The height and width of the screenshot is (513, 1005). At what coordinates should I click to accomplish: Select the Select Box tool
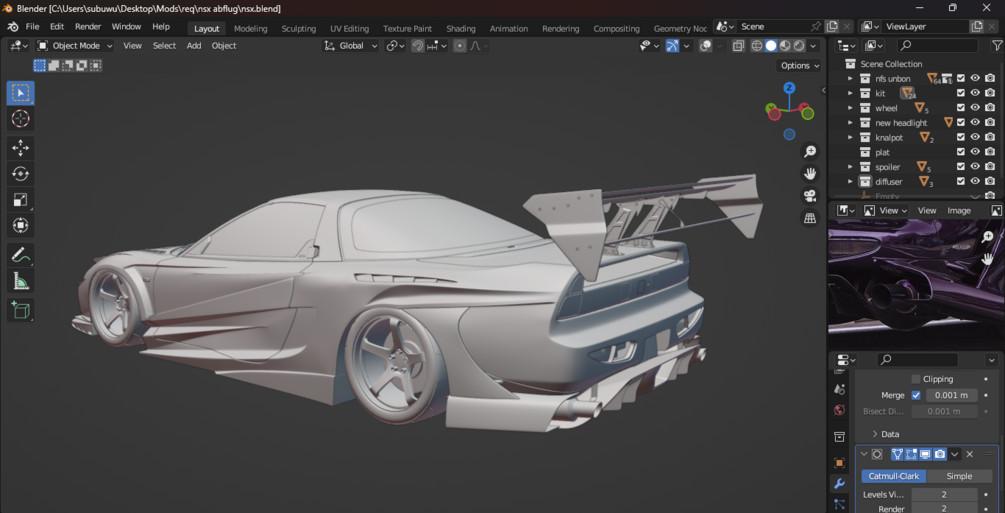[x=21, y=93]
